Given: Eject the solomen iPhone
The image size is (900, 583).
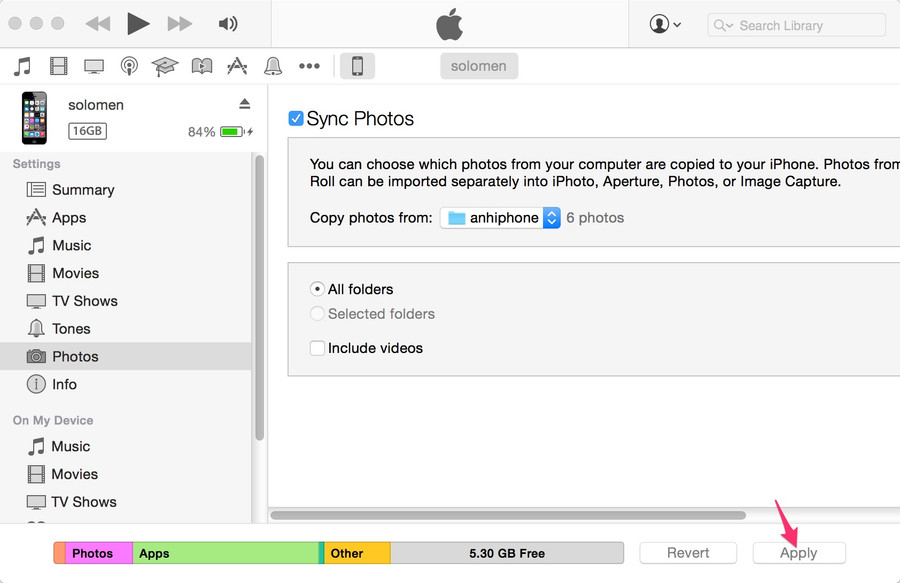Looking at the screenshot, I should pos(245,104).
